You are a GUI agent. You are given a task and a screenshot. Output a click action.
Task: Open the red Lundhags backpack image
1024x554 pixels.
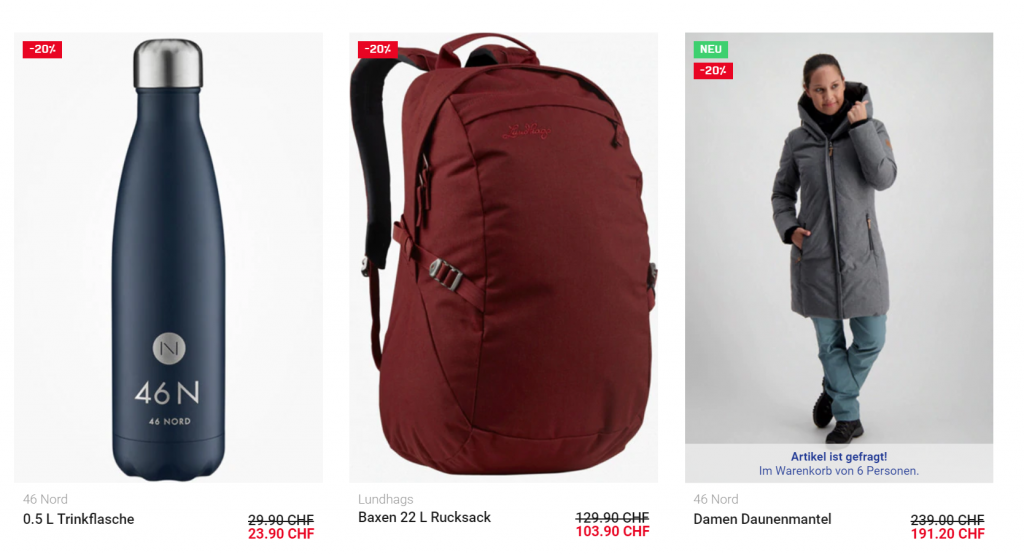pyautogui.click(x=504, y=257)
